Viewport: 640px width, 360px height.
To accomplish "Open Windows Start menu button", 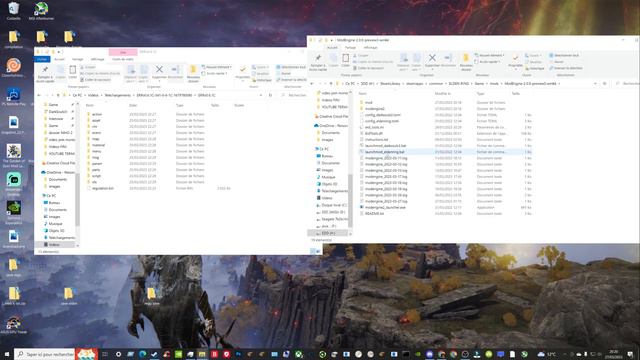I will tap(7, 354).
